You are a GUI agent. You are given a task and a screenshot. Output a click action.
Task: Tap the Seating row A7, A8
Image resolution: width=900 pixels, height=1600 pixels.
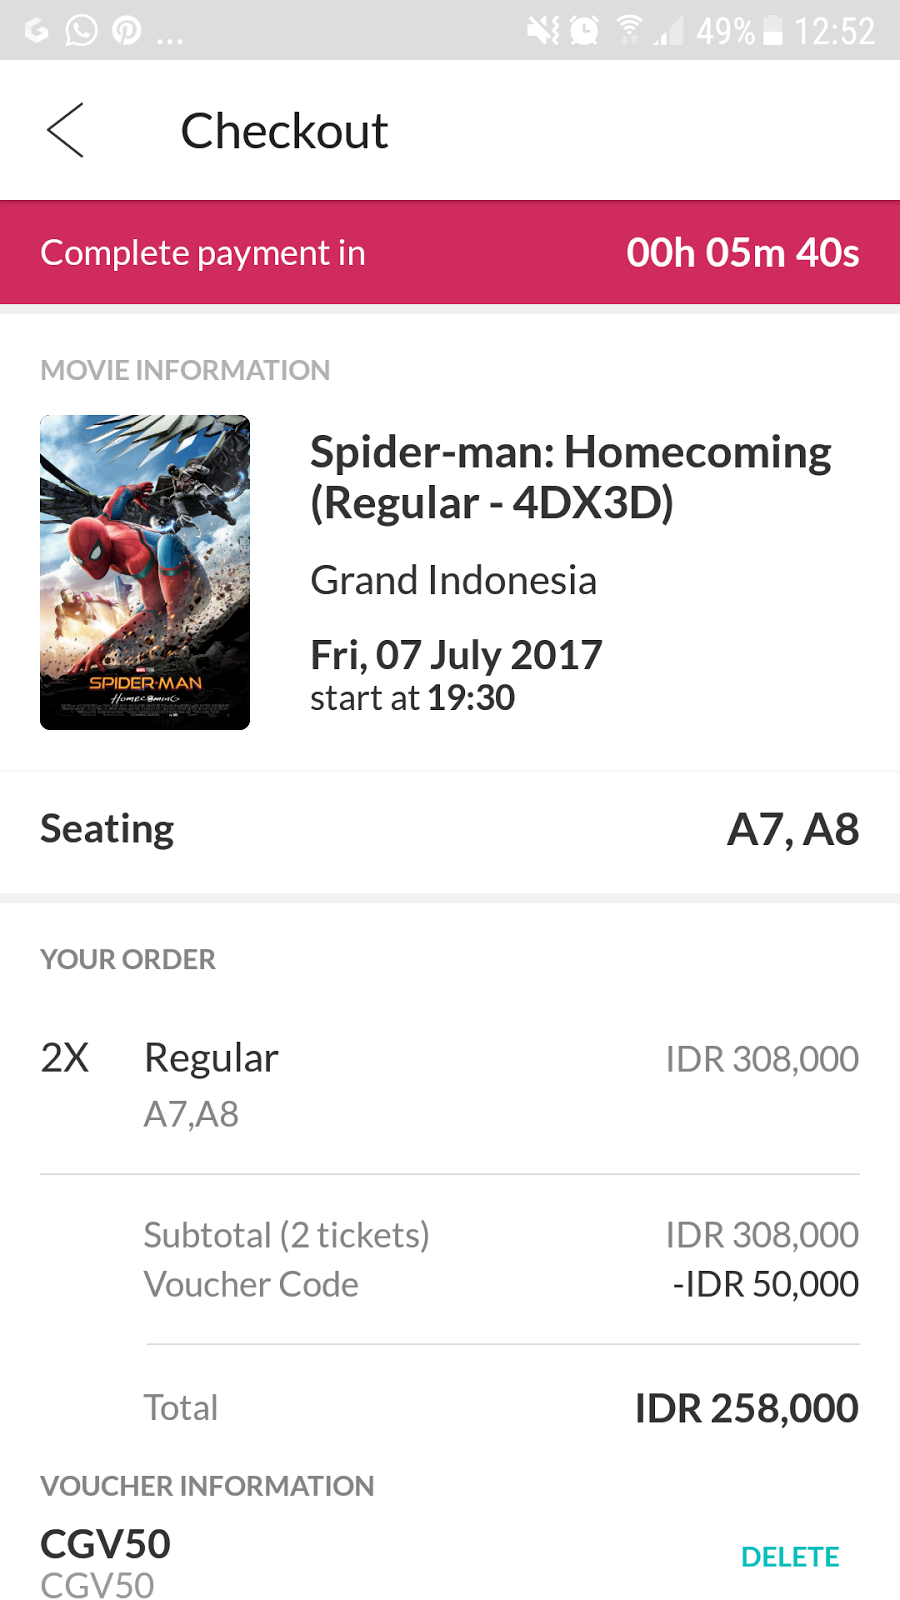pyautogui.click(x=450, y=830)
